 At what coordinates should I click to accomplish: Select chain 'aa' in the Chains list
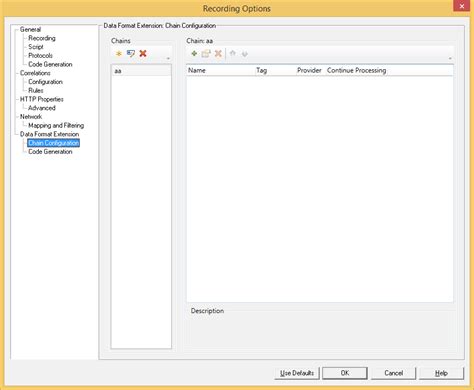click(x=141, y=71)
